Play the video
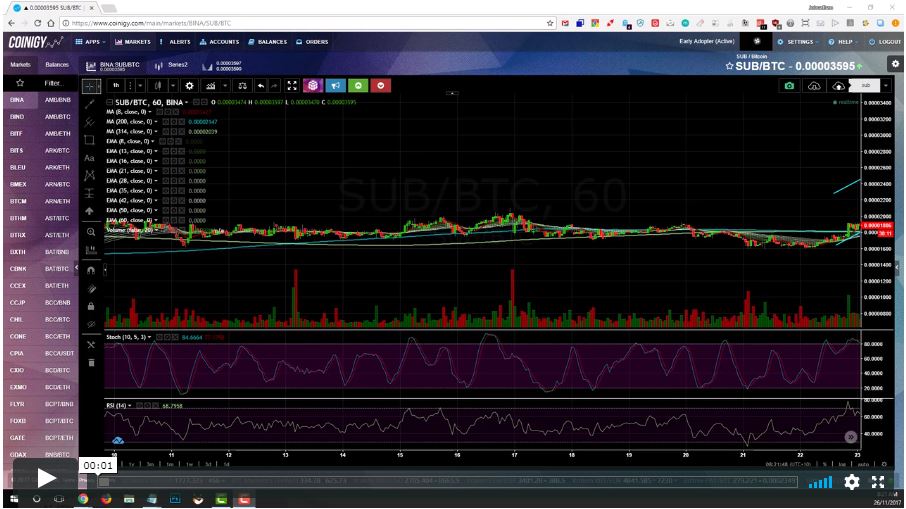The width and height of the screenshot is (906, 509). [46, 478]
